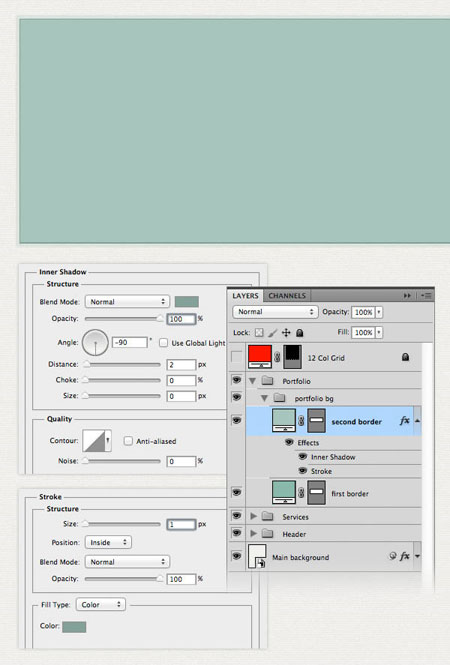The height and width of the screenshot is (665, 450).
Task: Collapse panel using double-arrow icon
Action: coord(407,296)
